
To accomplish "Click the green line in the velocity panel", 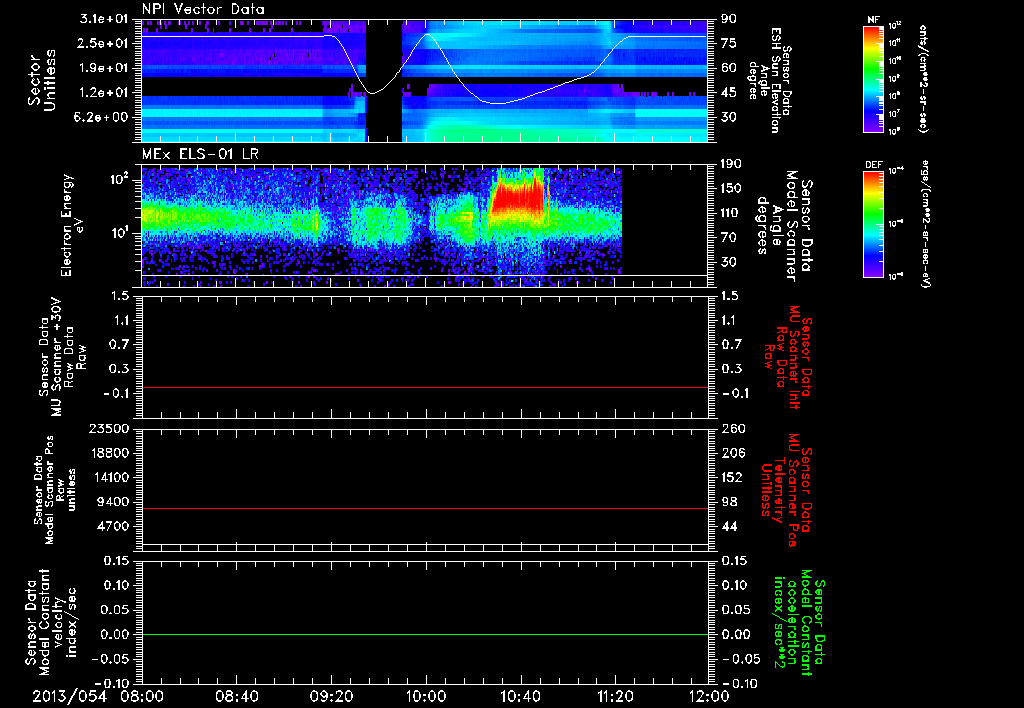I will [x=424, y=635].
